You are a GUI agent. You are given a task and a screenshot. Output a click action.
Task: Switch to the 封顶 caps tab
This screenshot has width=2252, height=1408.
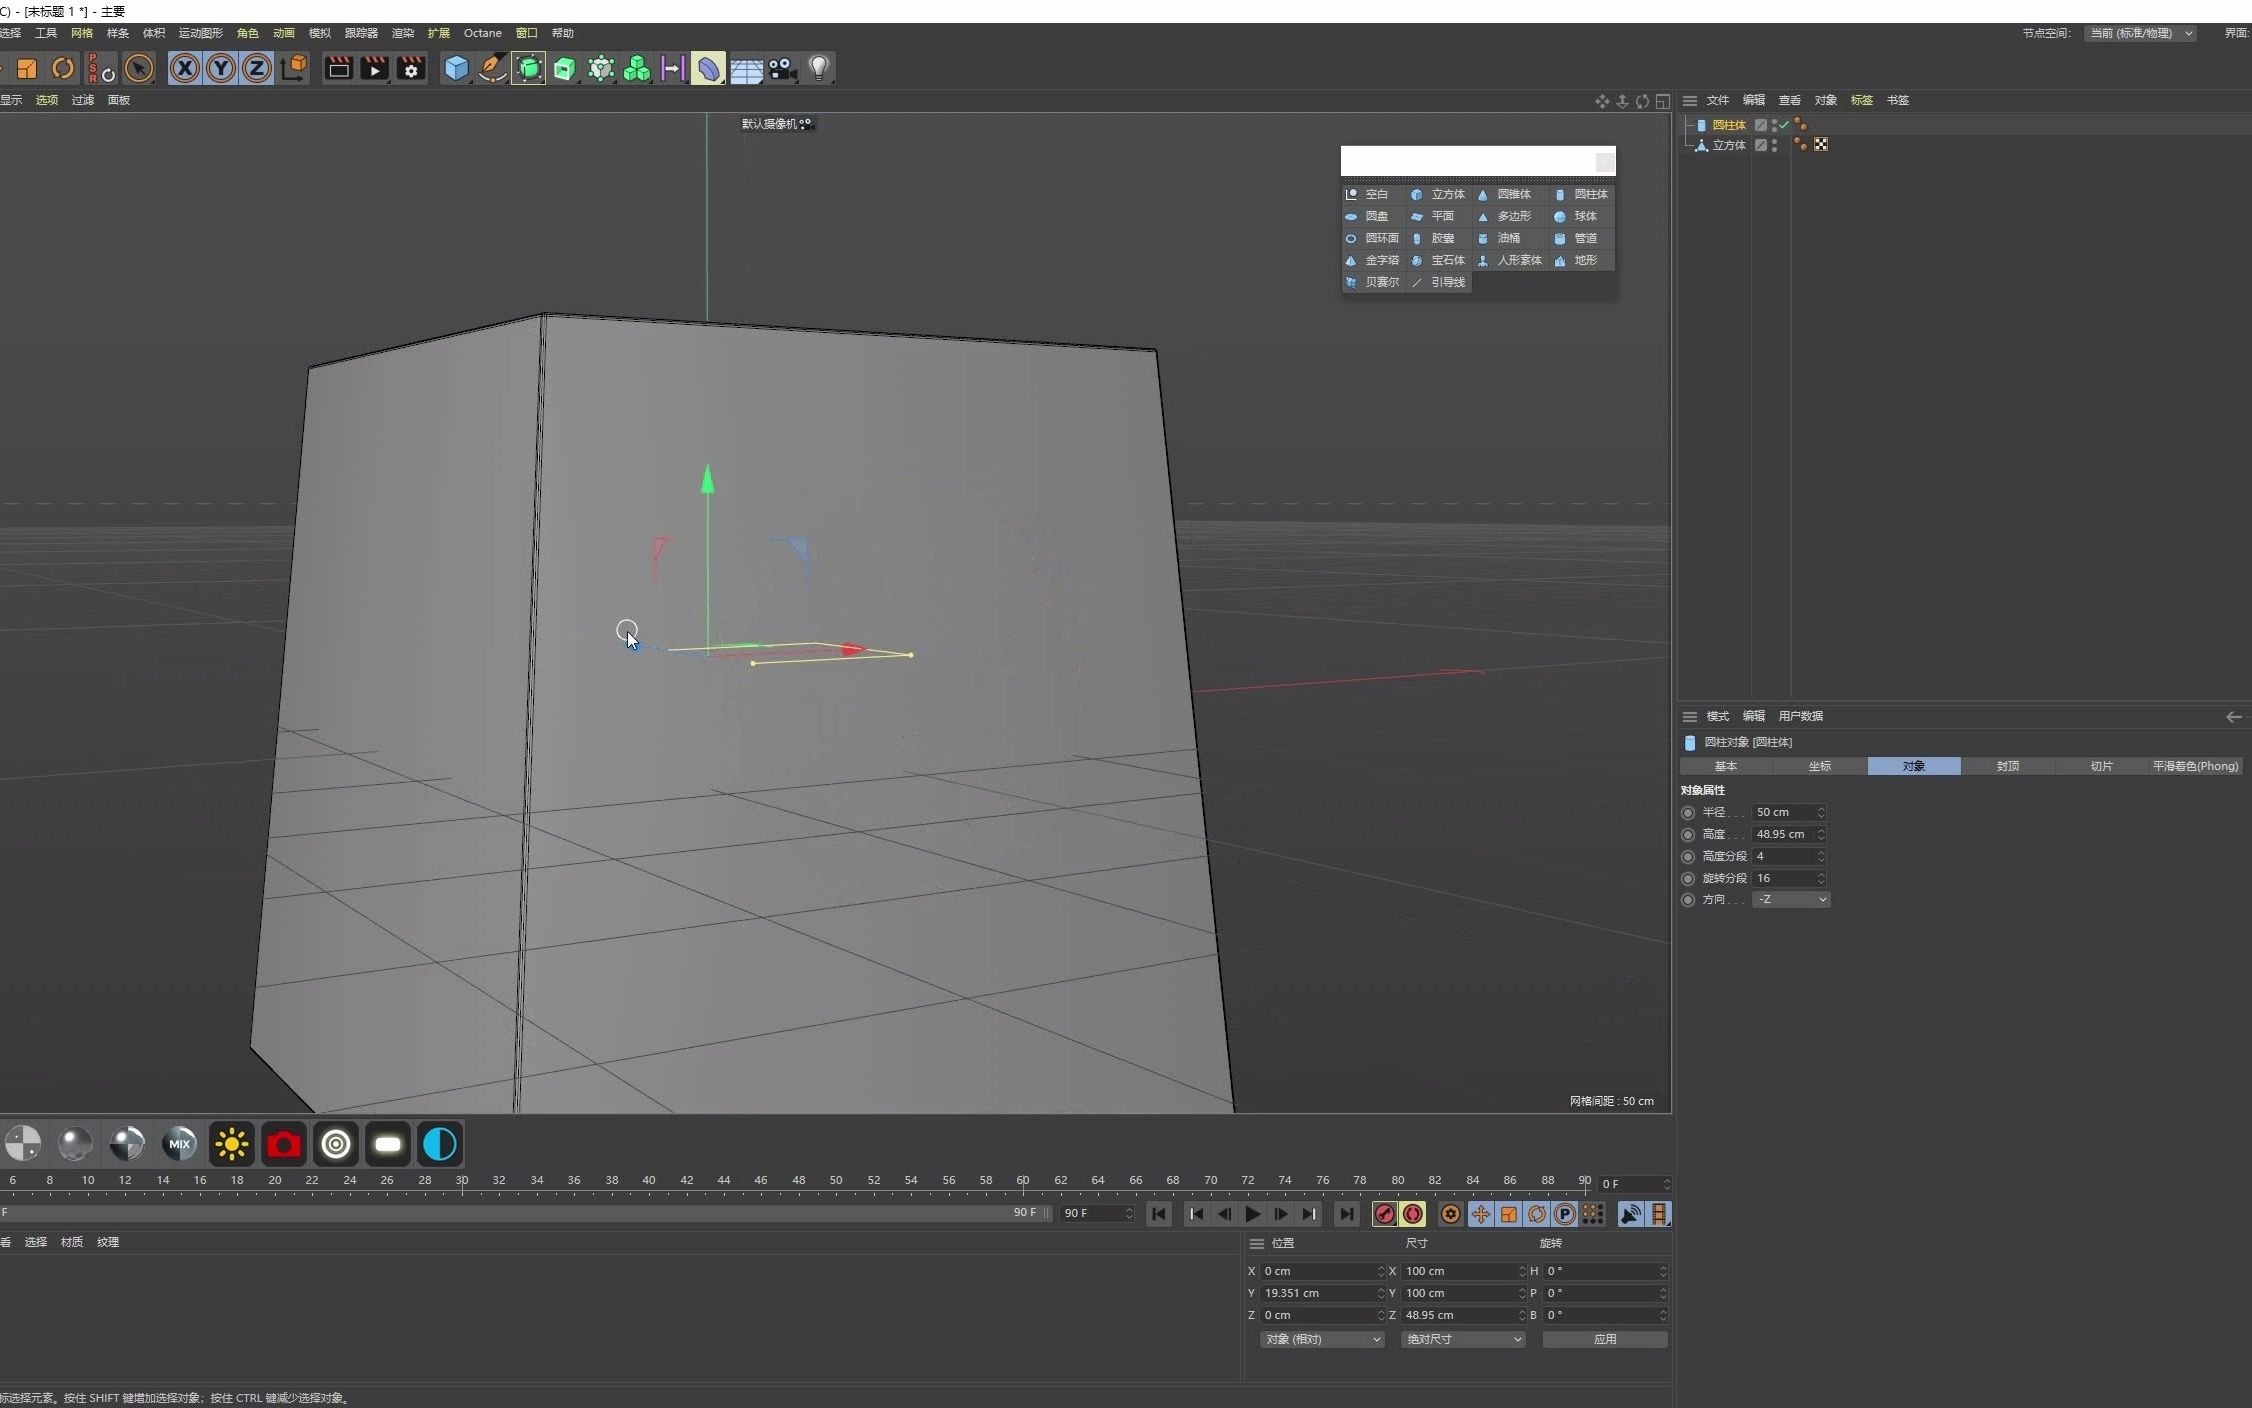(x=2007, y=766)
